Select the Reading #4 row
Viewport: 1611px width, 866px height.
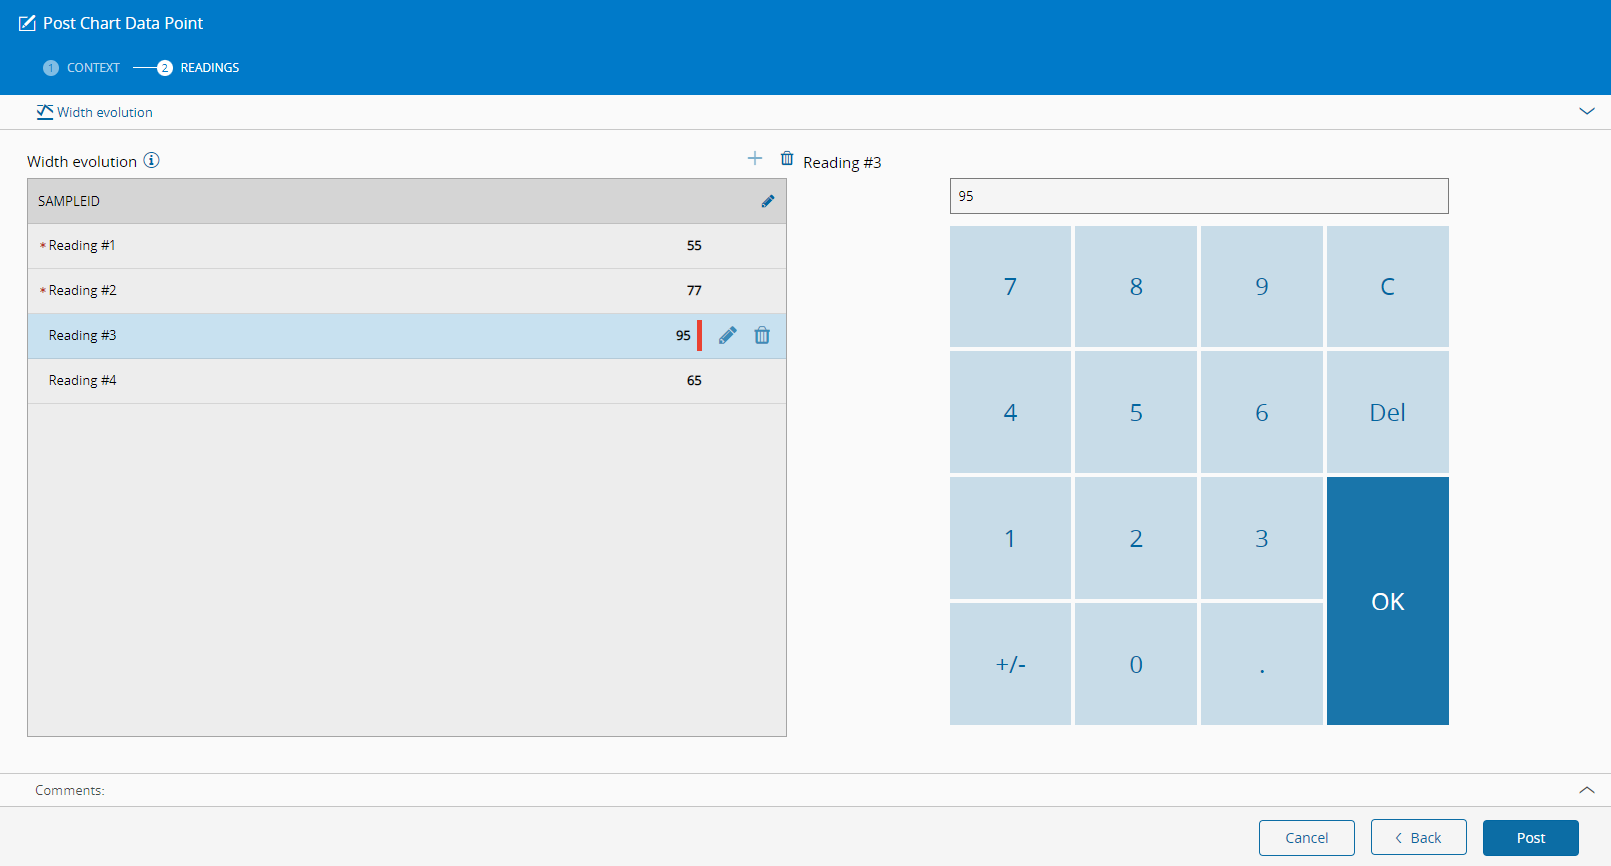pyautogui.click(x=407, y=381)
